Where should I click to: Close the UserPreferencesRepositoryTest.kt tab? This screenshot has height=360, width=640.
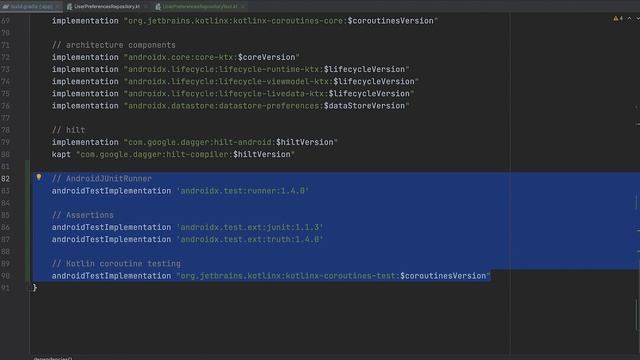pos(243,7)
